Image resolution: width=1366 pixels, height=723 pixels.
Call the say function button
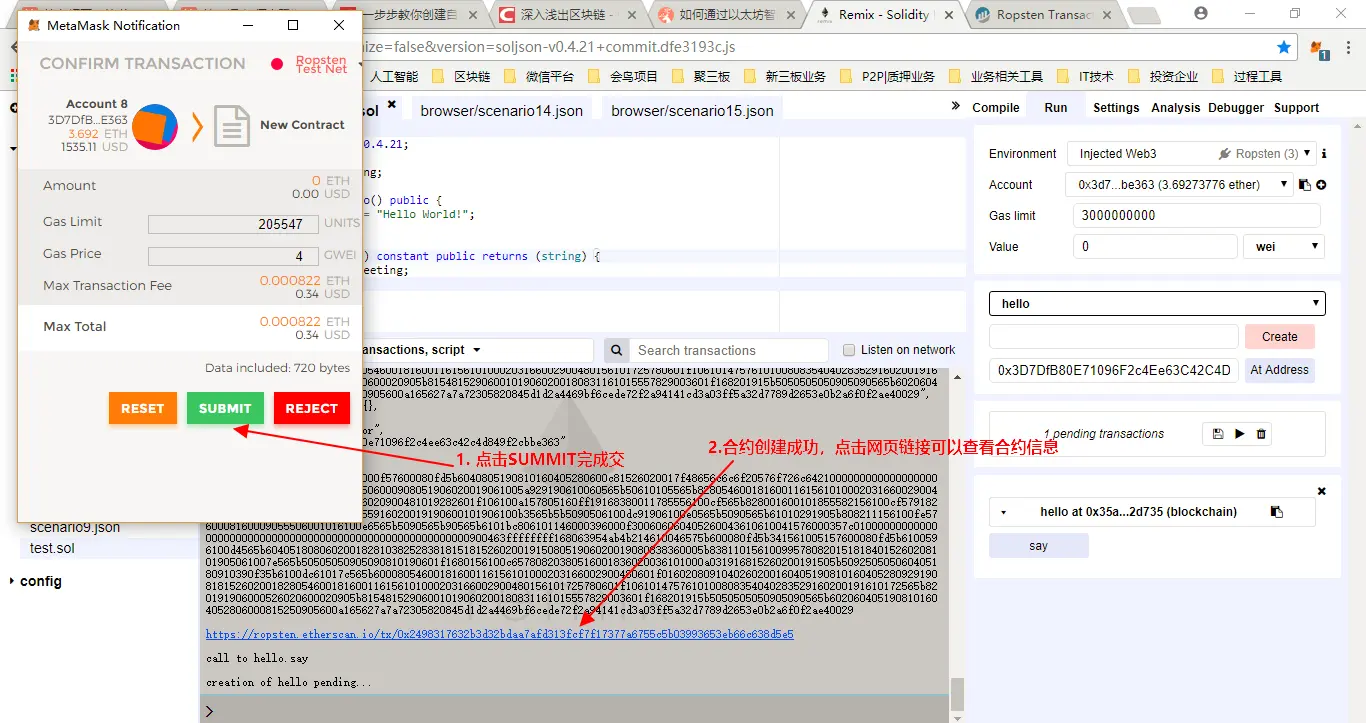click(1038, 546)
